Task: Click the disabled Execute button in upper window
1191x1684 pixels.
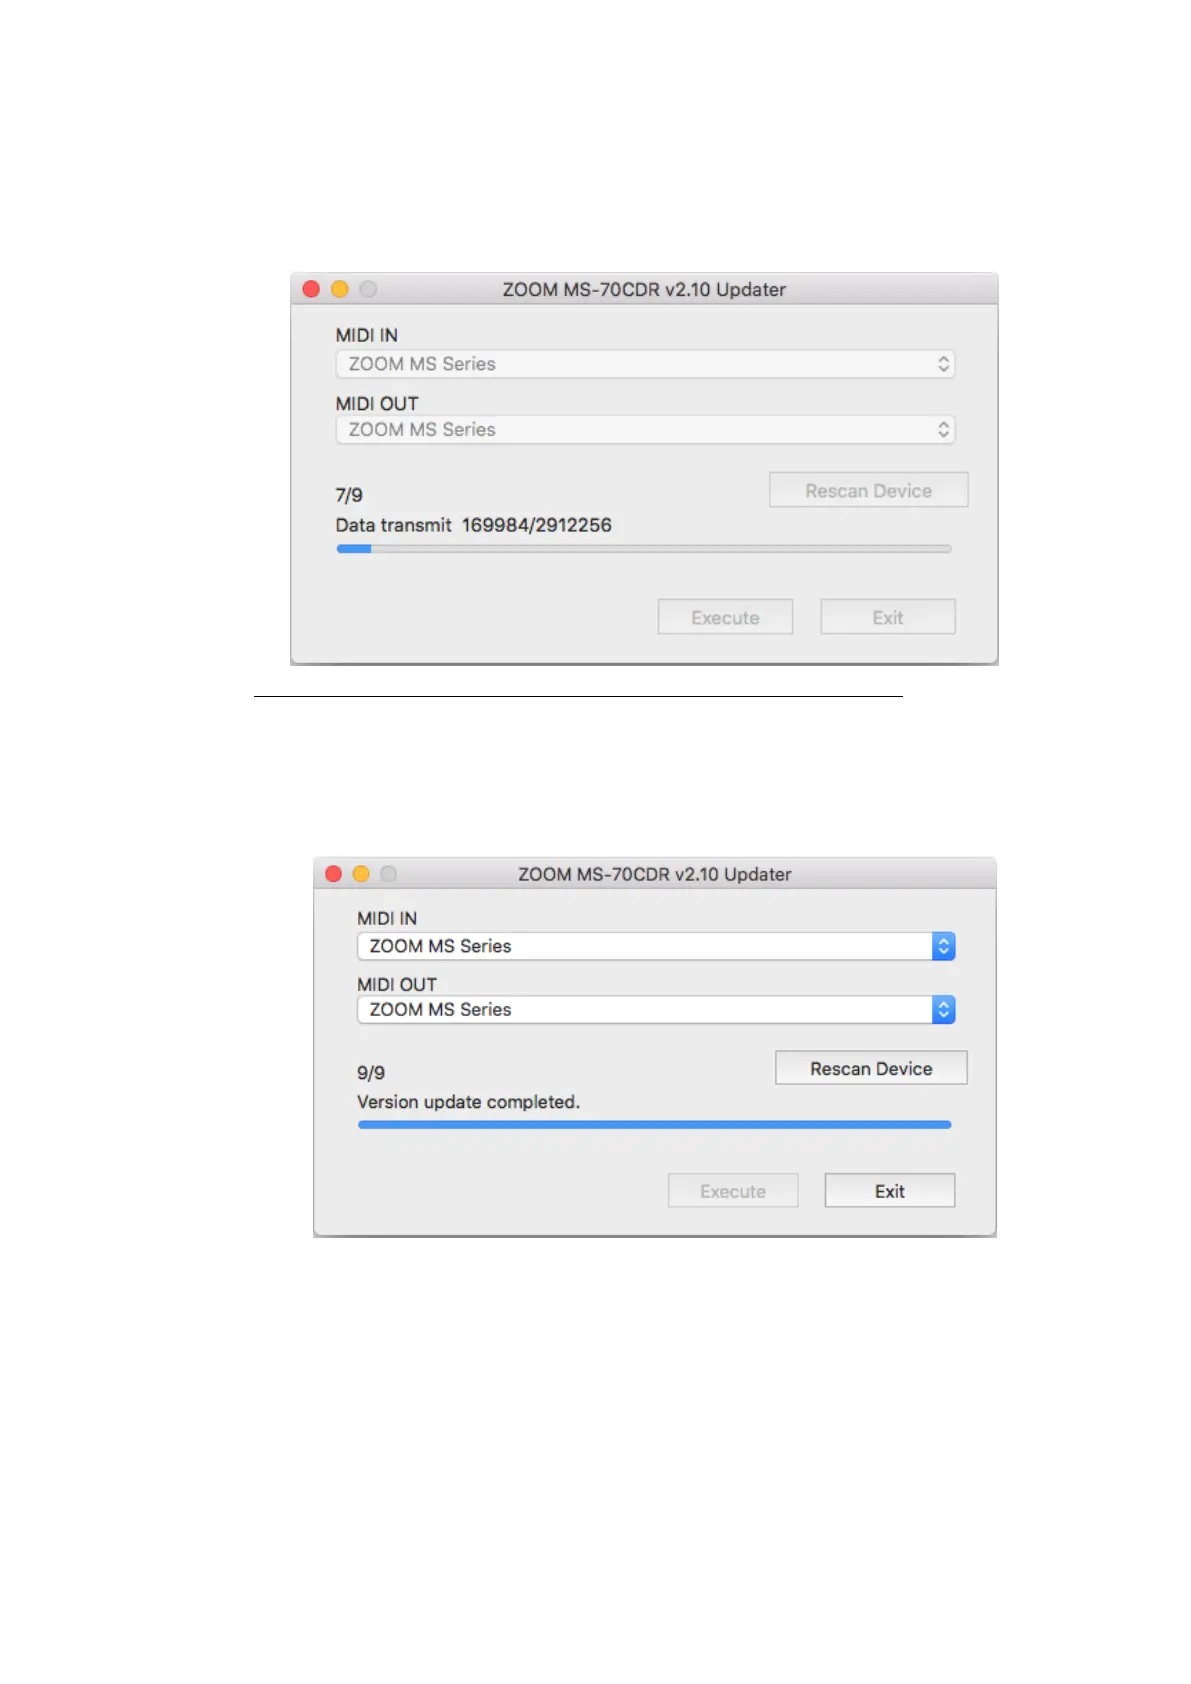Action: (x=725, y=617)
